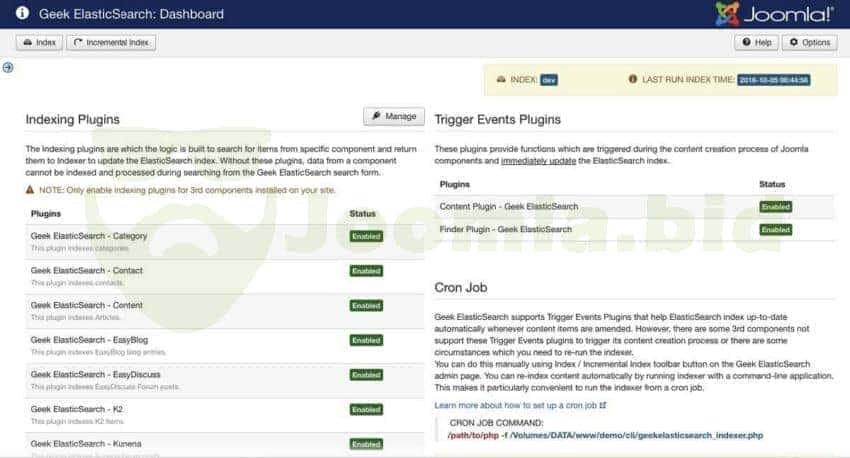
Task: Open Learn more about cron job link
Action: pos(516,405)
